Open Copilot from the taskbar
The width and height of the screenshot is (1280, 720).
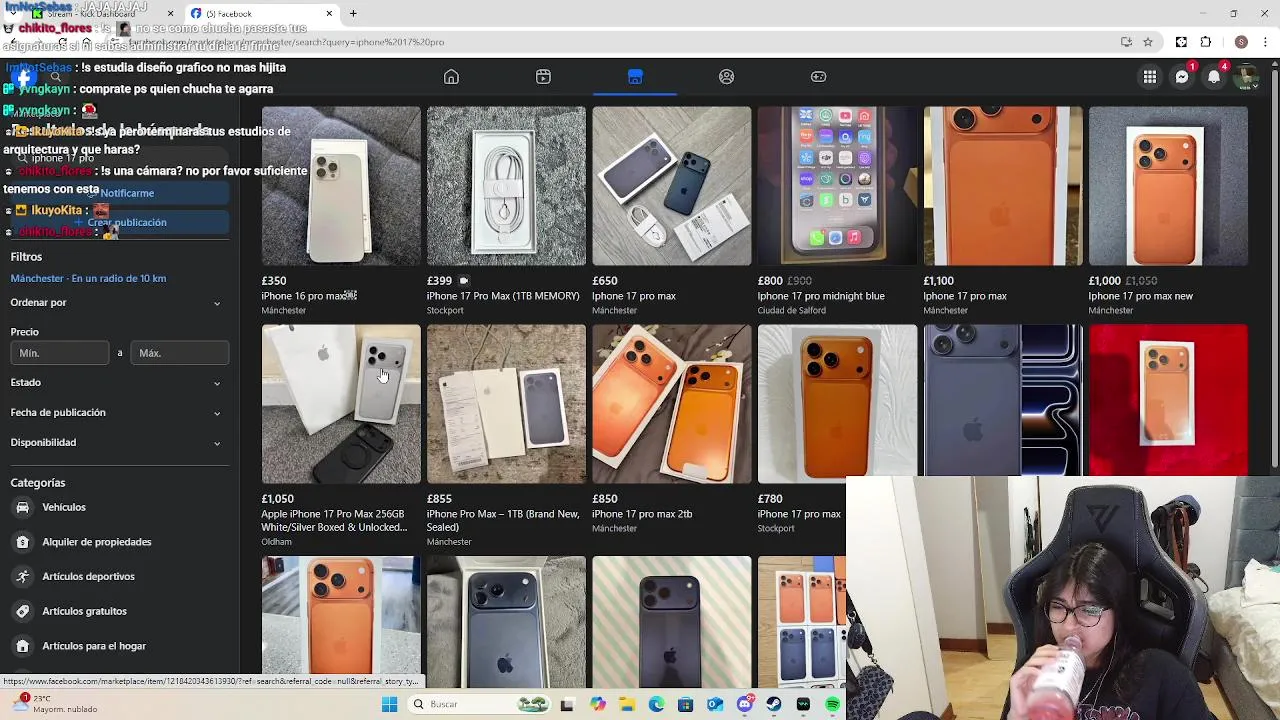598,704
